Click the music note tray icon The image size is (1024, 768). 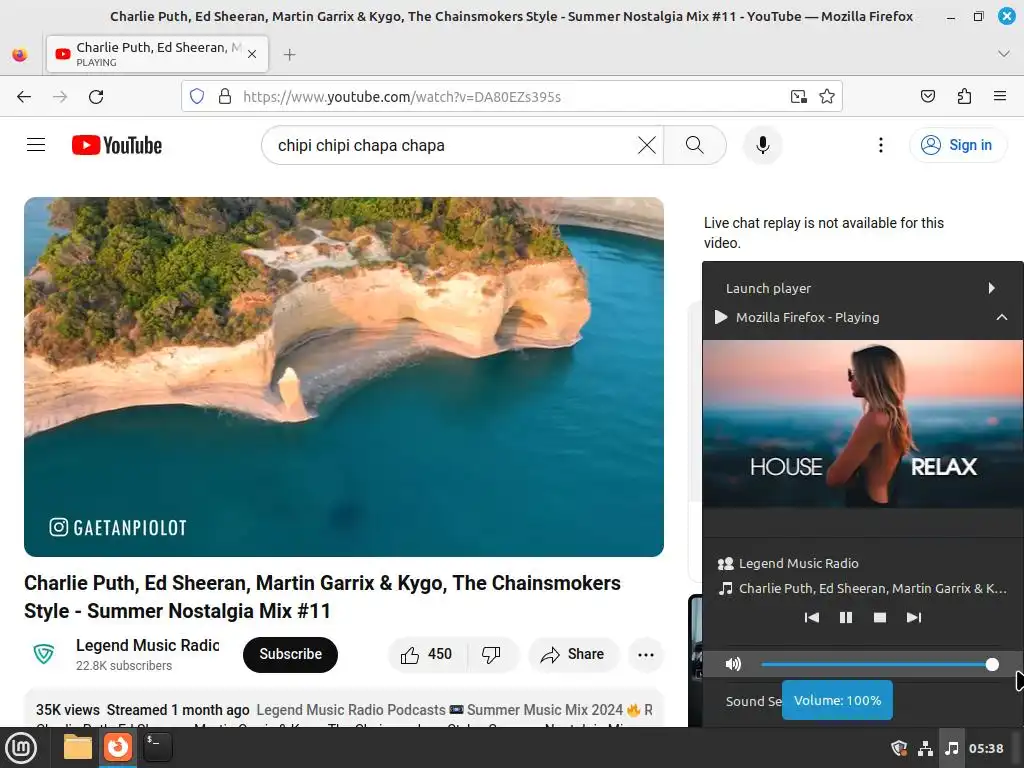click(952, 748)
